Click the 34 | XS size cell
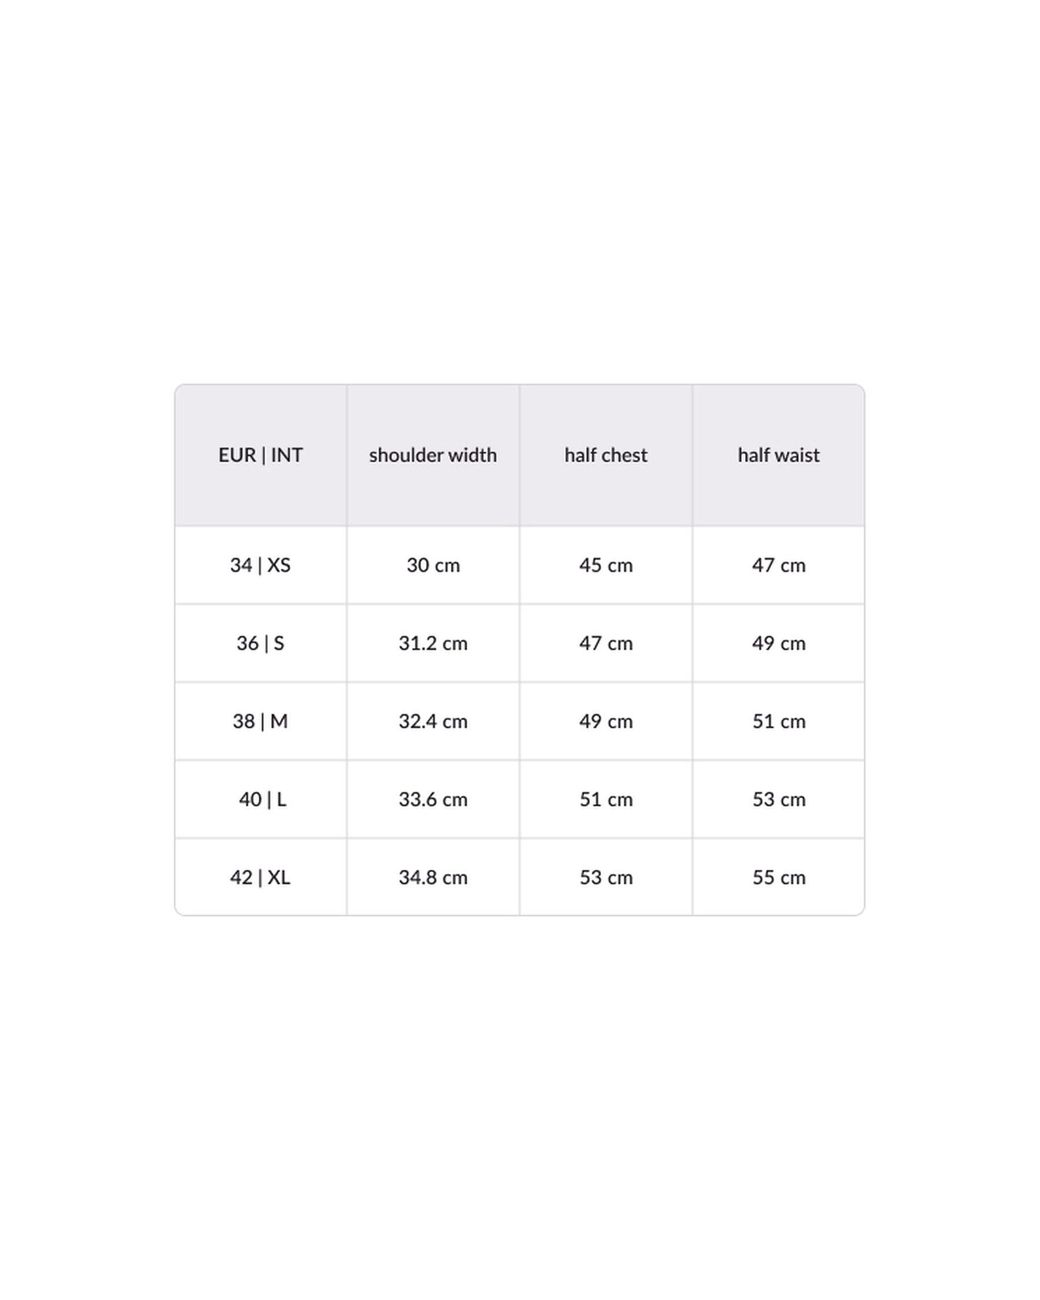The width and height of the screenshot is (1040, 1300). 260,565
